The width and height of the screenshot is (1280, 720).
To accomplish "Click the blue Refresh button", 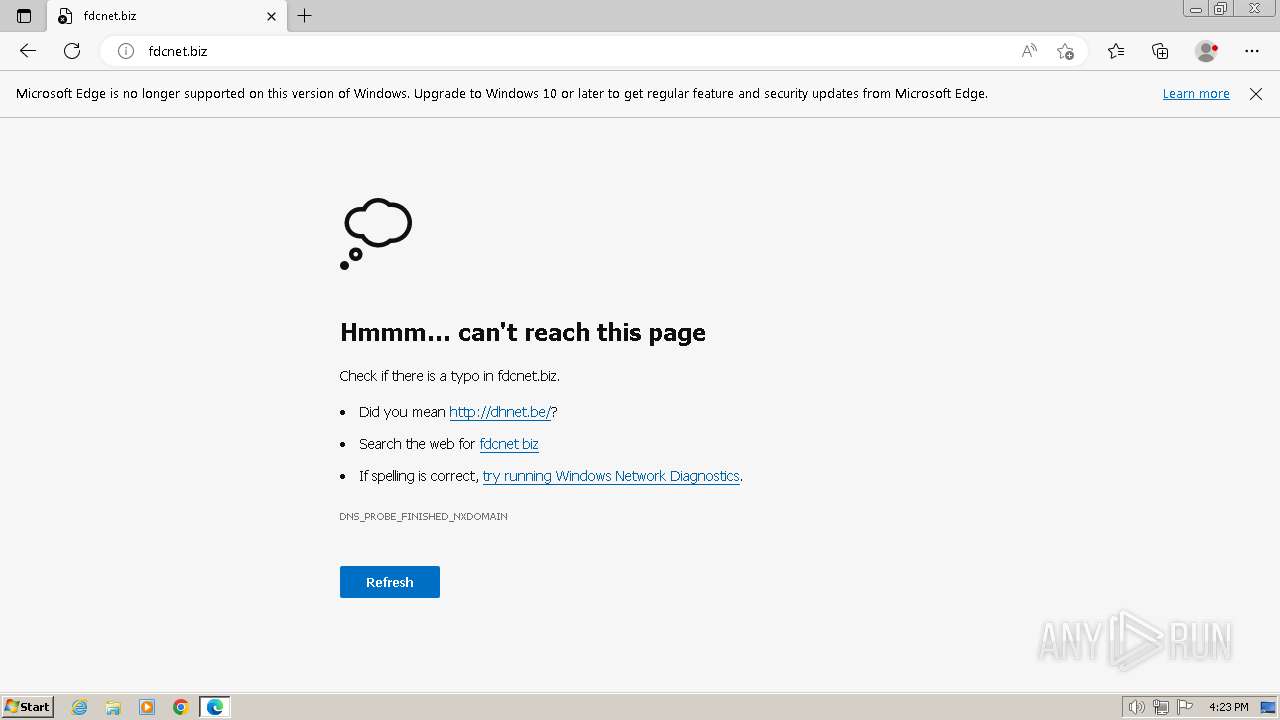I will pos(390,582).
